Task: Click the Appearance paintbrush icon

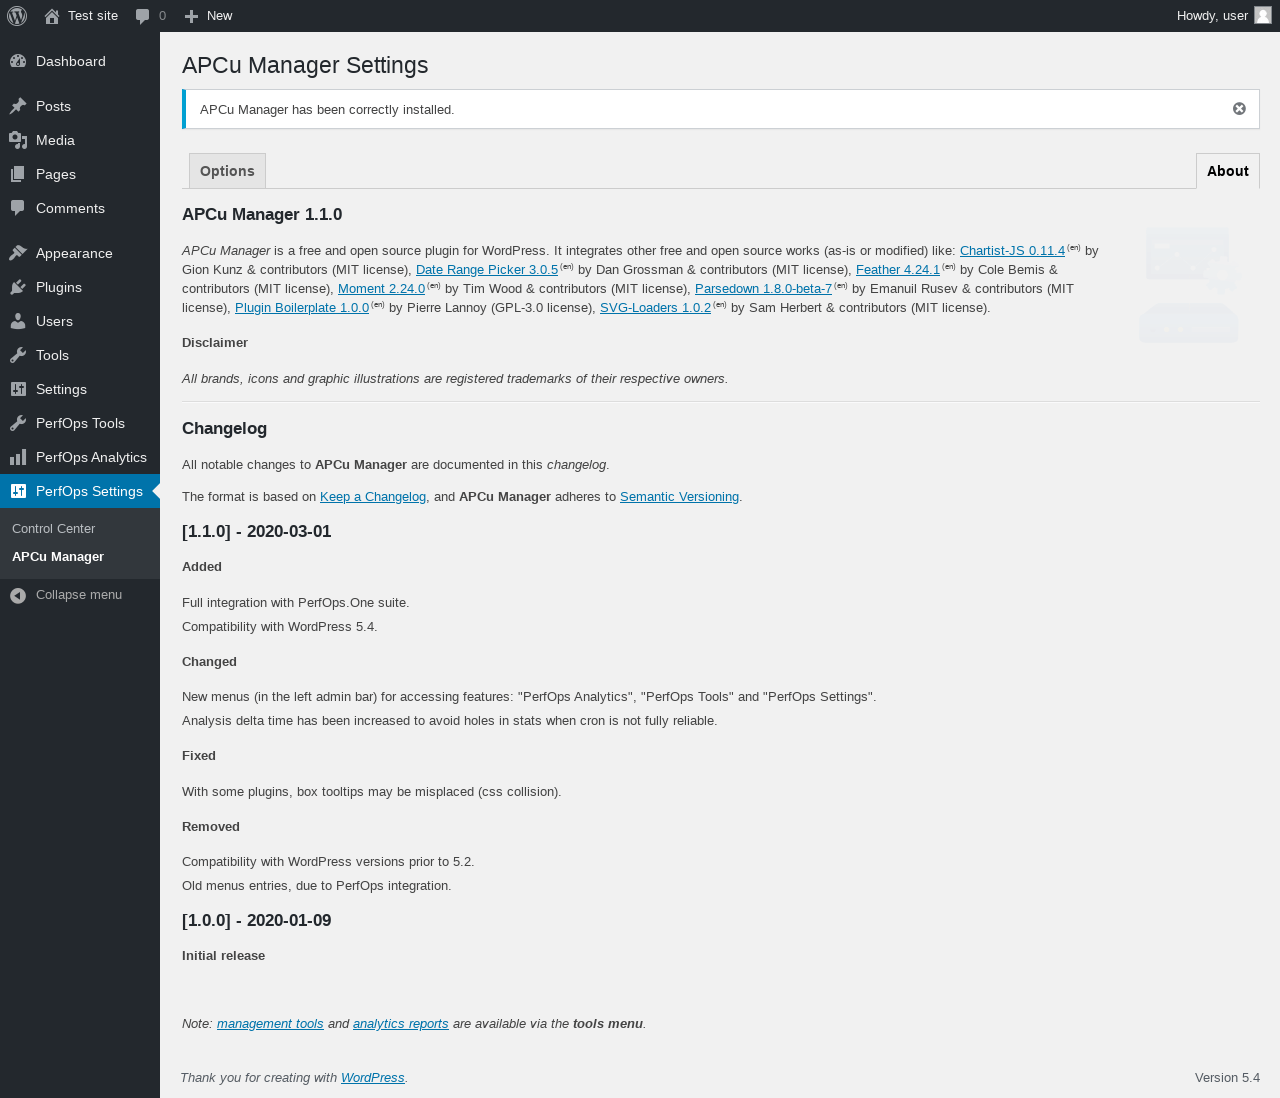Action: (18, 253)
